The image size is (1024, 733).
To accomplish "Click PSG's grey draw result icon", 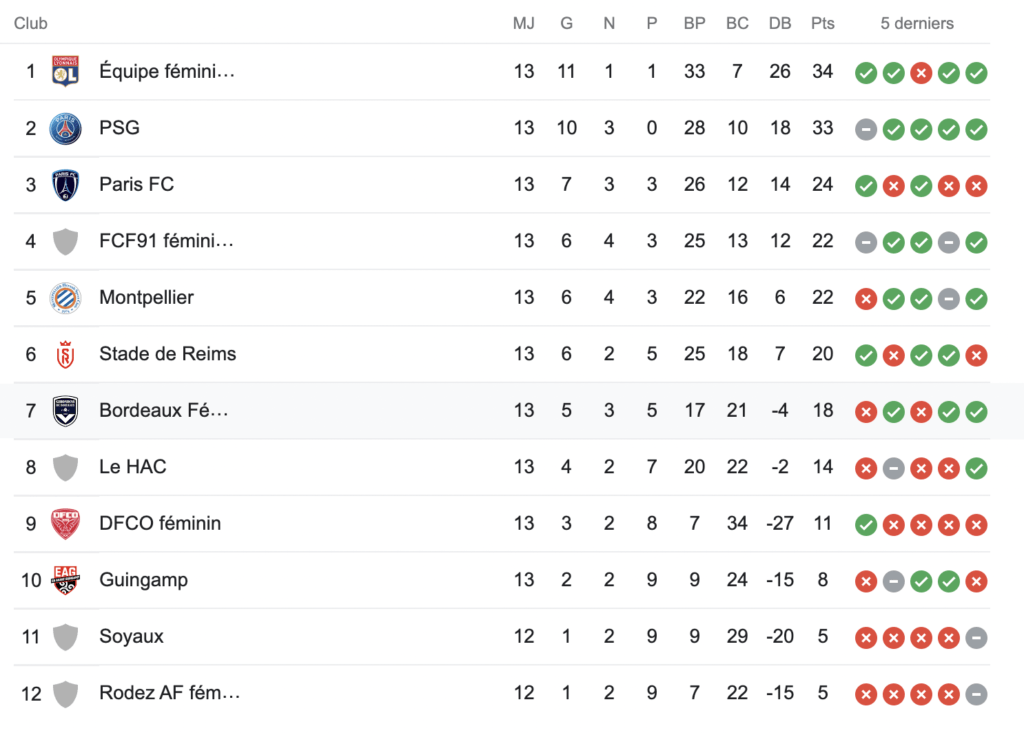I will (866, 129).
